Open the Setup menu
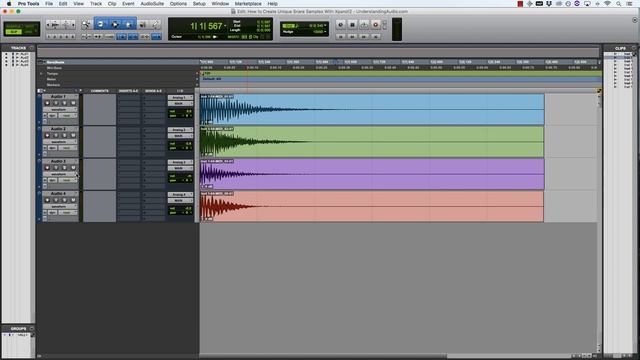The width and height of the screenshot is (640, 360). pos(199,4)
